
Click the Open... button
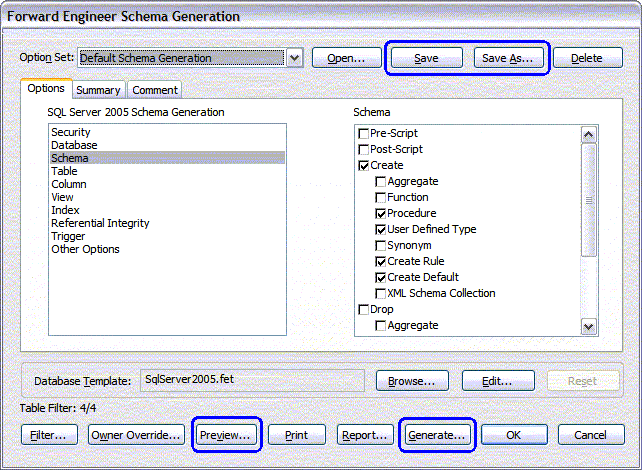point(346,58)
